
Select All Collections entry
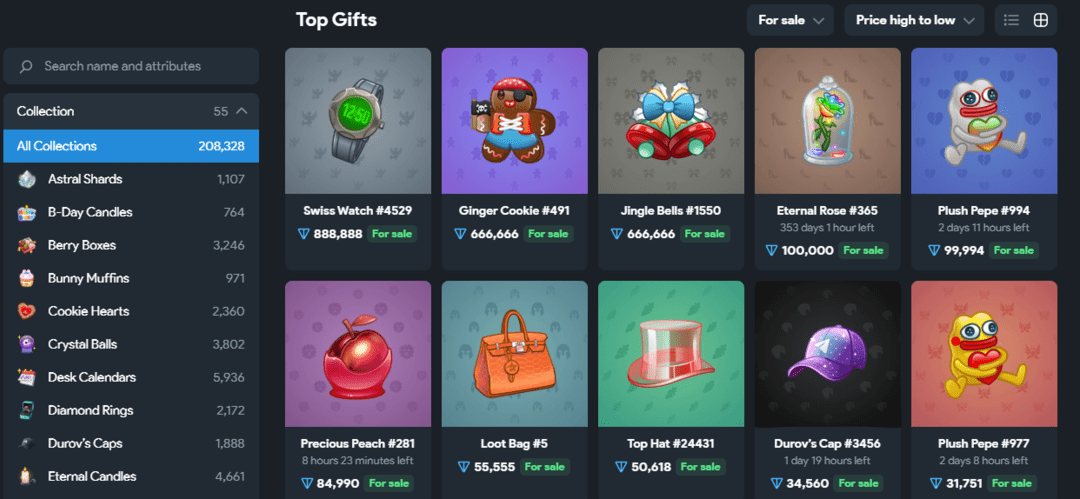[x=131, y=146]
